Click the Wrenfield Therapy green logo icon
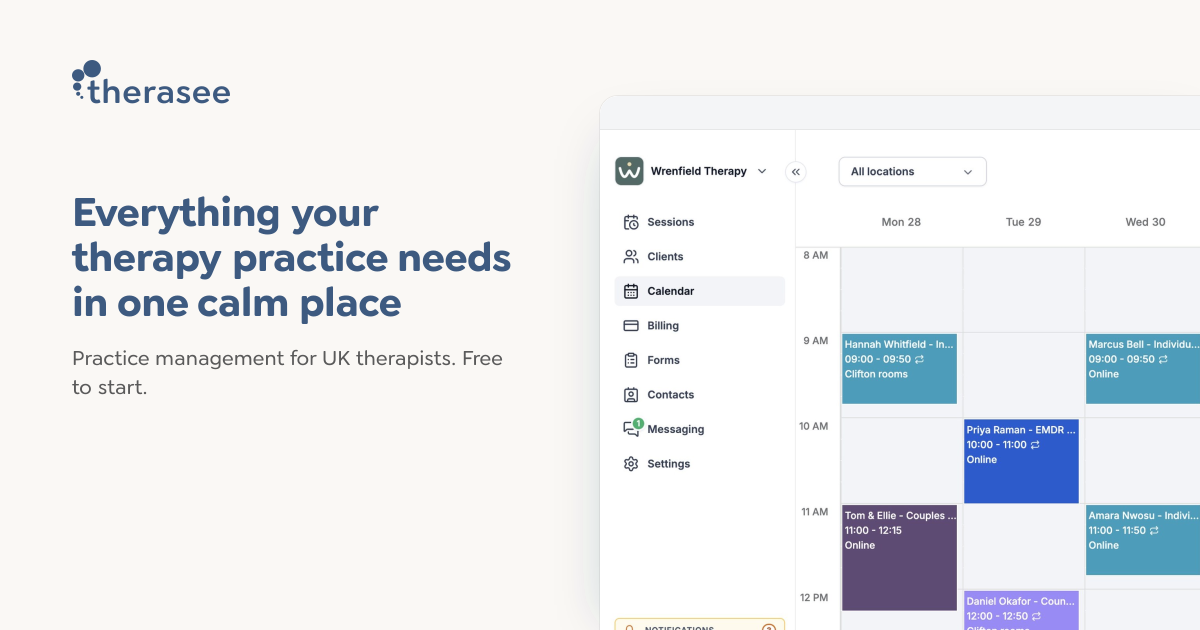This screenshot has height=630, width=1200. click(x=629, y=171)
